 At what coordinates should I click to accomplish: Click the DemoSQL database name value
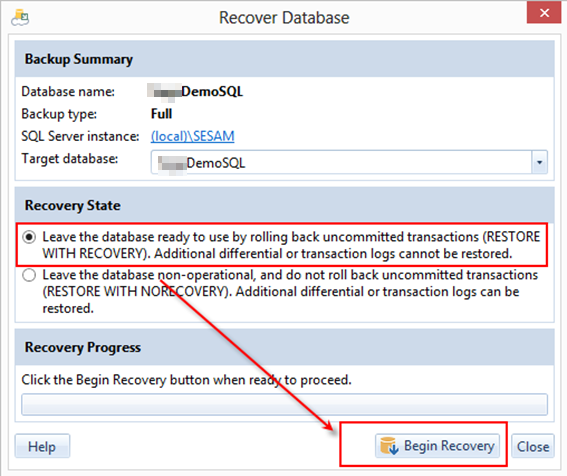pos(195,92)
